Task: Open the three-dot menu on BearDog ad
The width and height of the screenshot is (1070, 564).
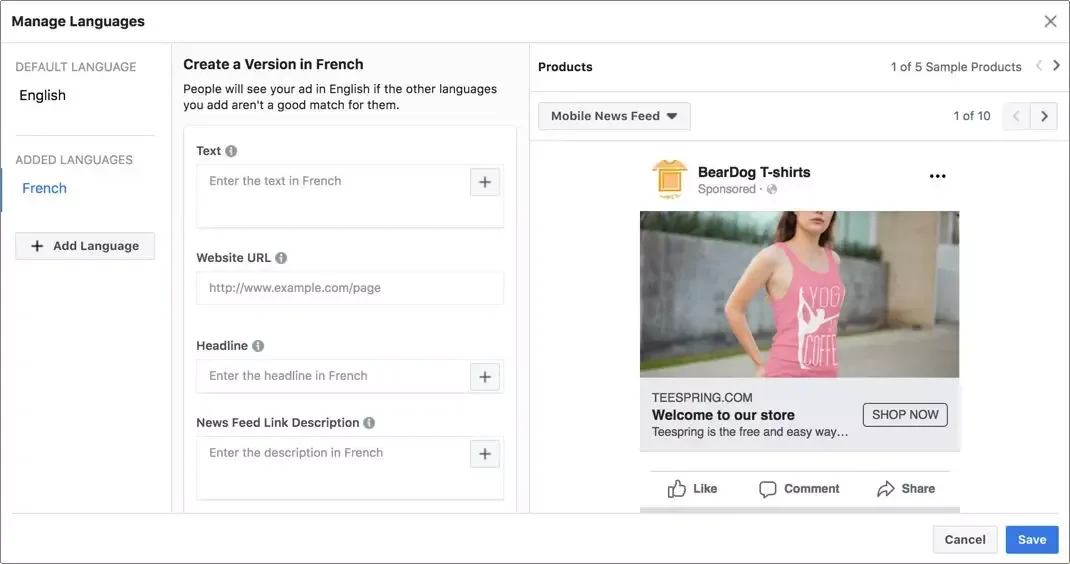Action: [x=938, y=176]
